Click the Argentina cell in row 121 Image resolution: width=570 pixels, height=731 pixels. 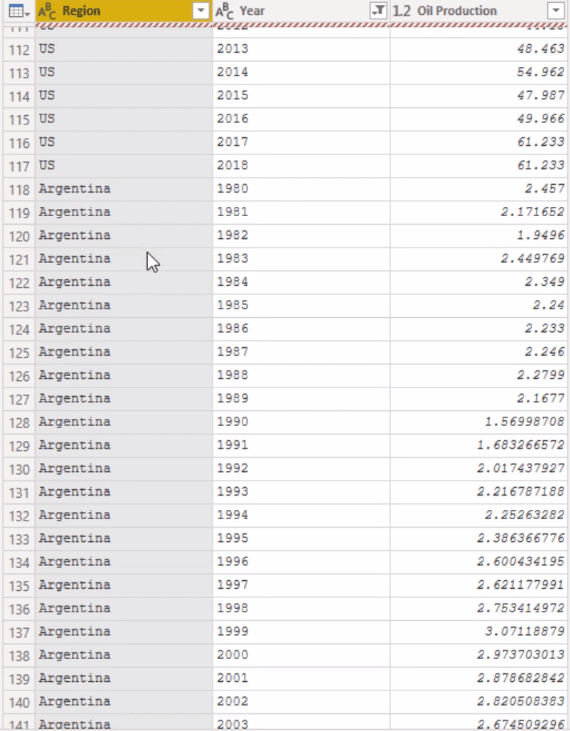coord(124,259)
